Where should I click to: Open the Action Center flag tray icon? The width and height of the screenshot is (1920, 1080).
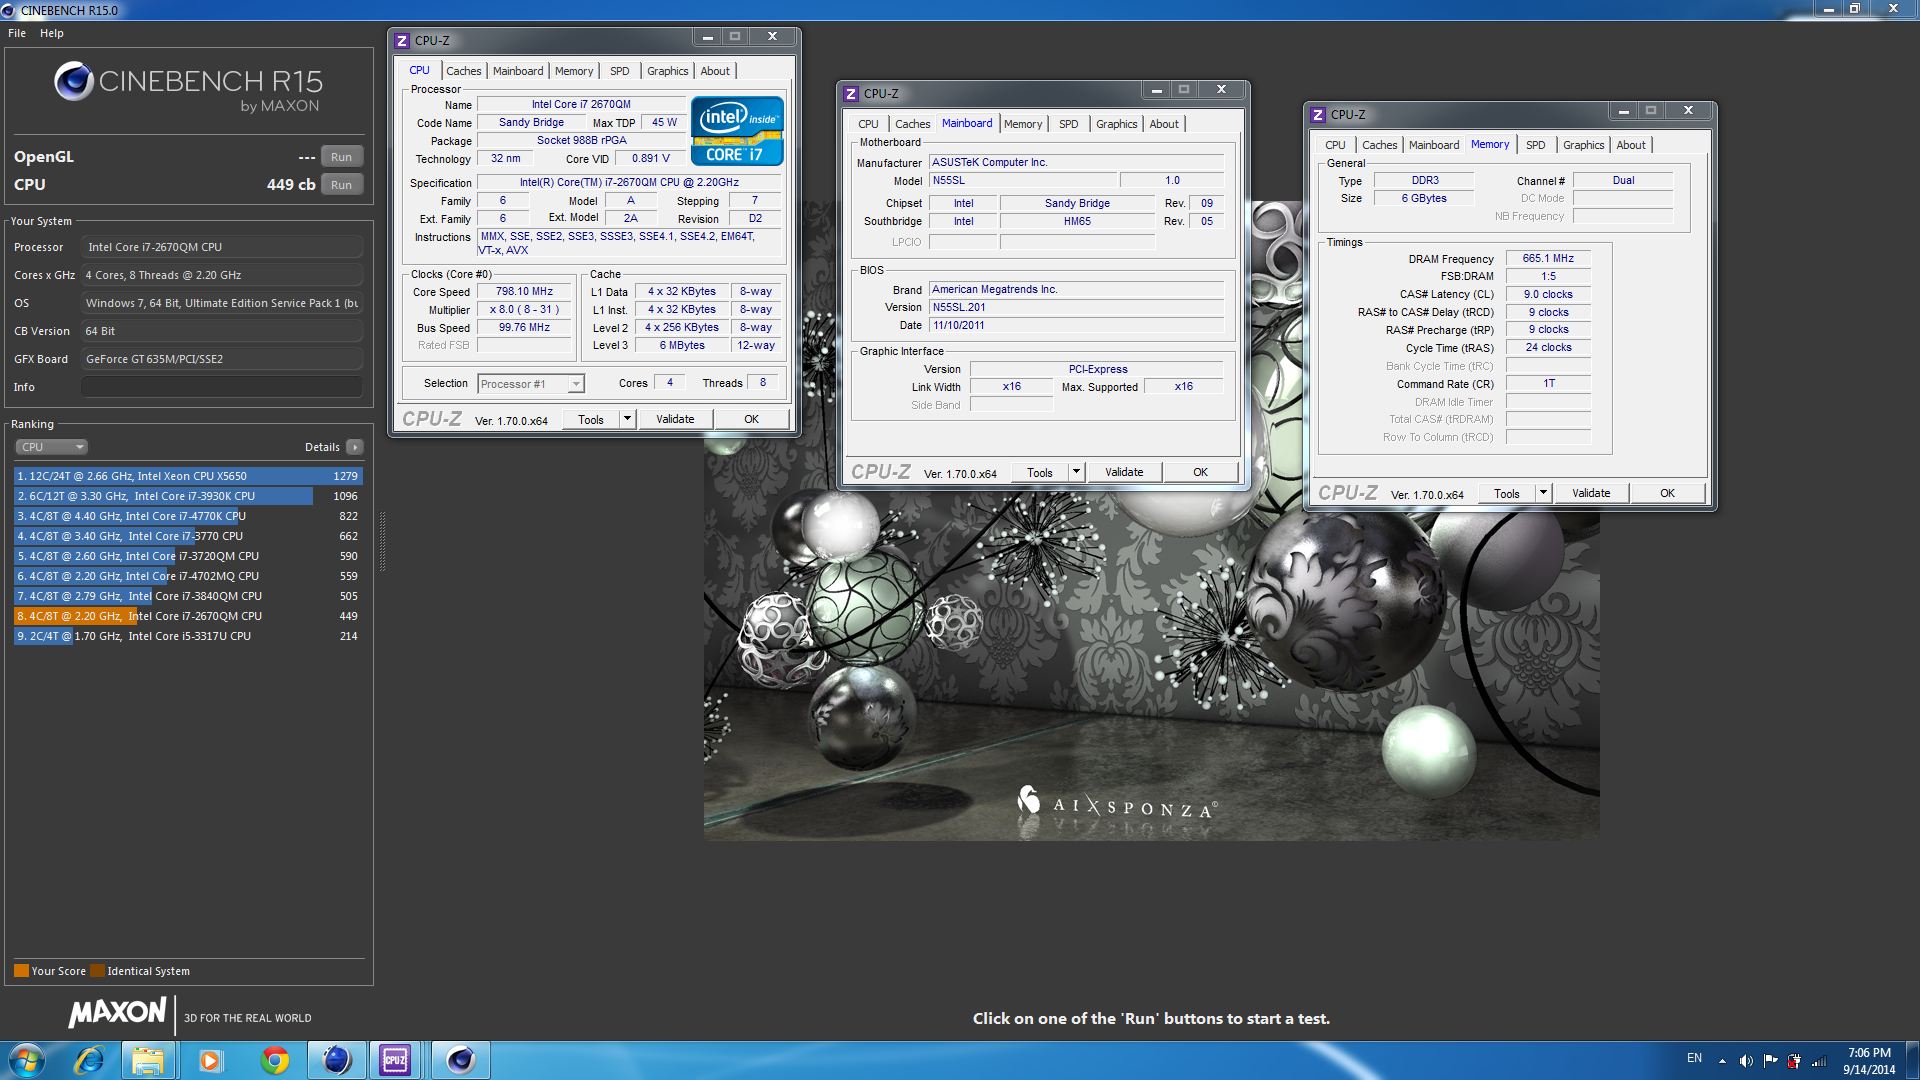(x=1770, y=1061)
